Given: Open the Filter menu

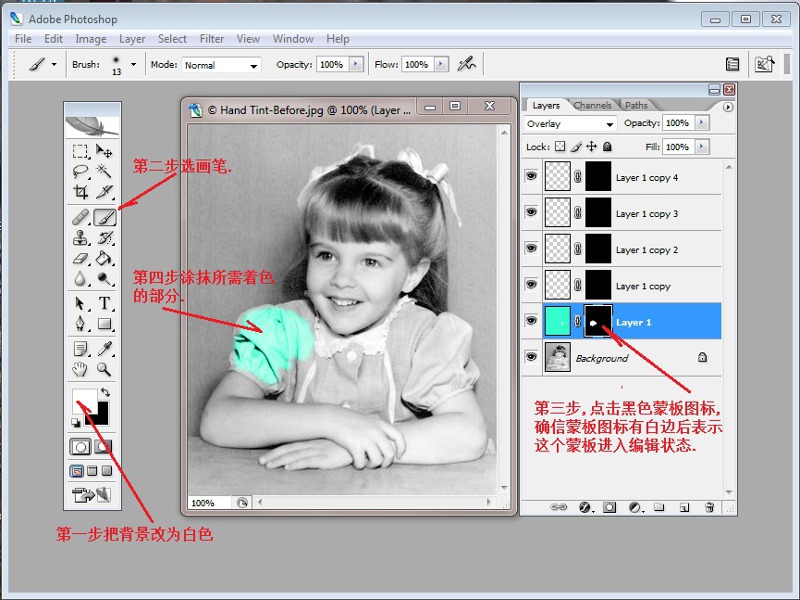Looking at the screenshot, I should coord(211,39).
